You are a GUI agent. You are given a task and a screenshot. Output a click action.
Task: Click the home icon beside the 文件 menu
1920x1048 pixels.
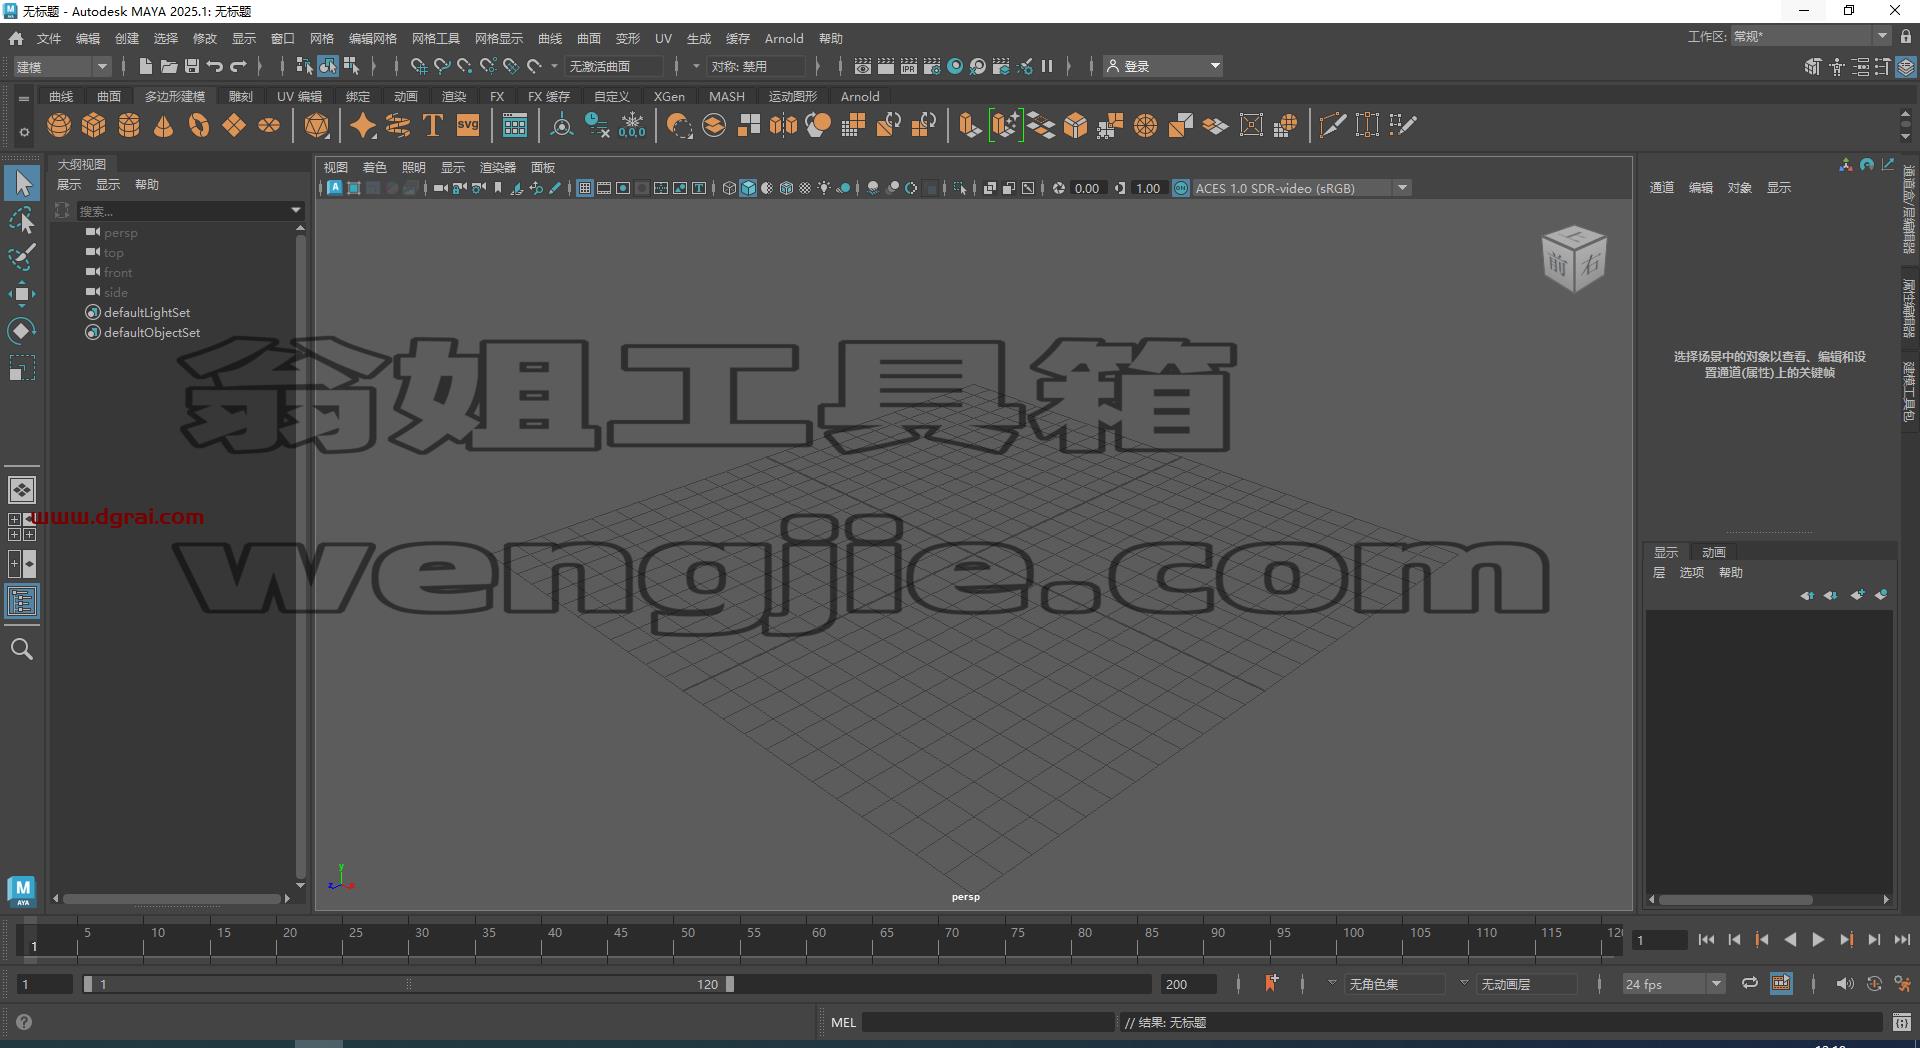pos(16,39)
